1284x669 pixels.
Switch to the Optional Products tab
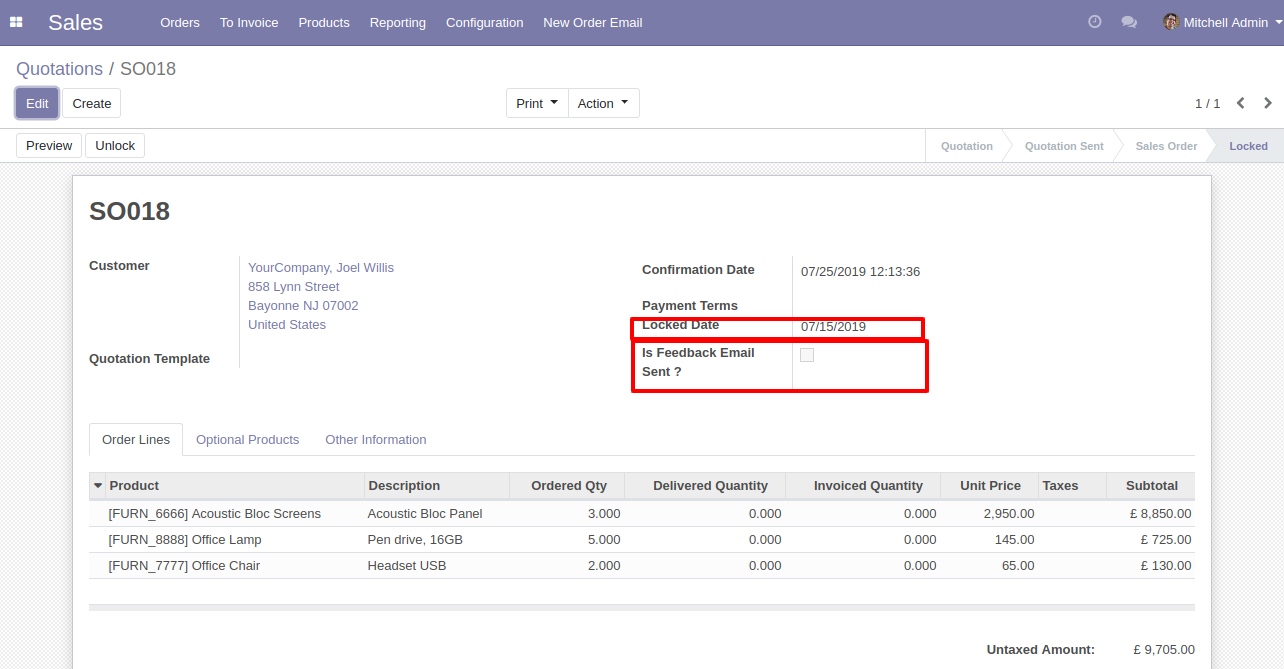pyautogui.click(x=248, y=440)
